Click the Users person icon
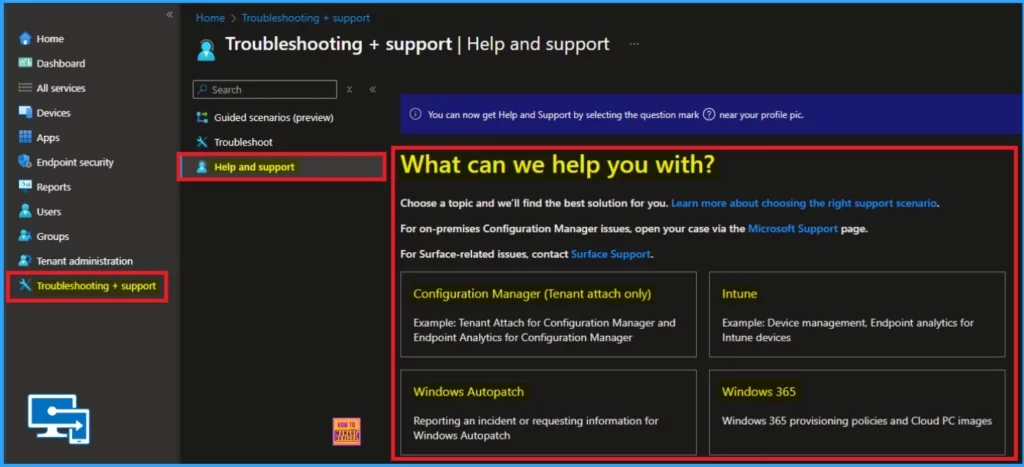1024x467 pixels. click(x=25, y=212)
